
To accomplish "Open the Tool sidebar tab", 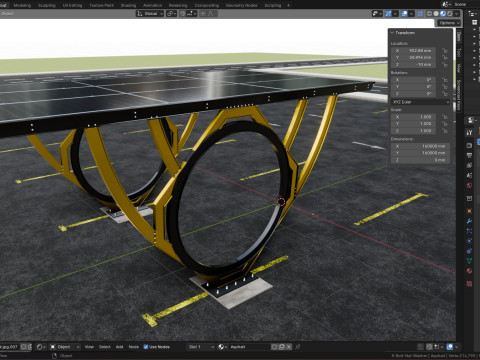I will 459,52.
